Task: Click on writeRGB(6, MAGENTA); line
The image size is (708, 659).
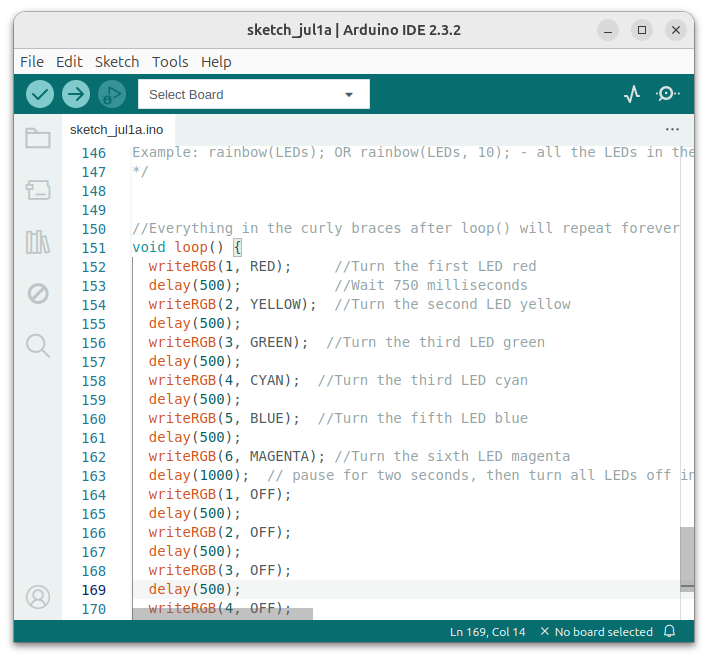Action: [237, 456]
